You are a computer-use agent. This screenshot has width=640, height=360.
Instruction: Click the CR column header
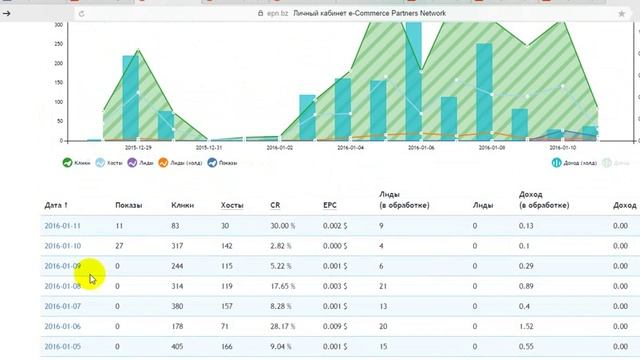pos(275,205)
